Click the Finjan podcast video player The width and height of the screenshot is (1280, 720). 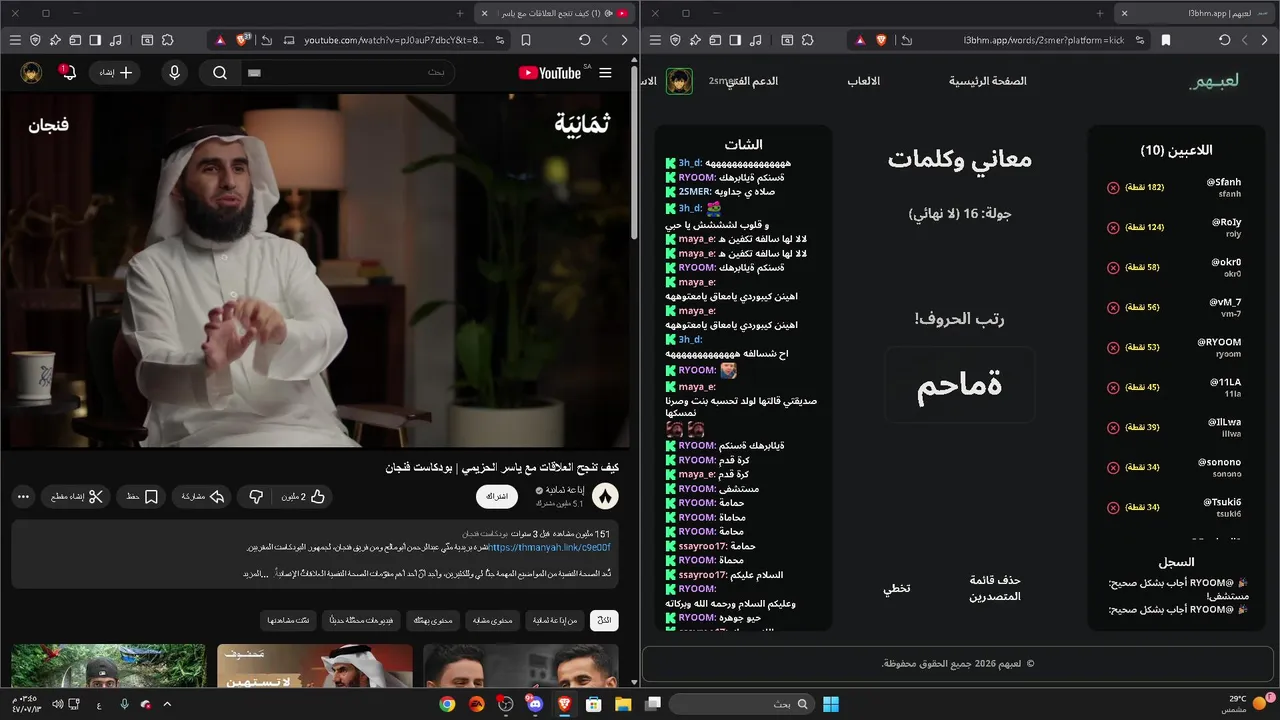tap(316, 271)
